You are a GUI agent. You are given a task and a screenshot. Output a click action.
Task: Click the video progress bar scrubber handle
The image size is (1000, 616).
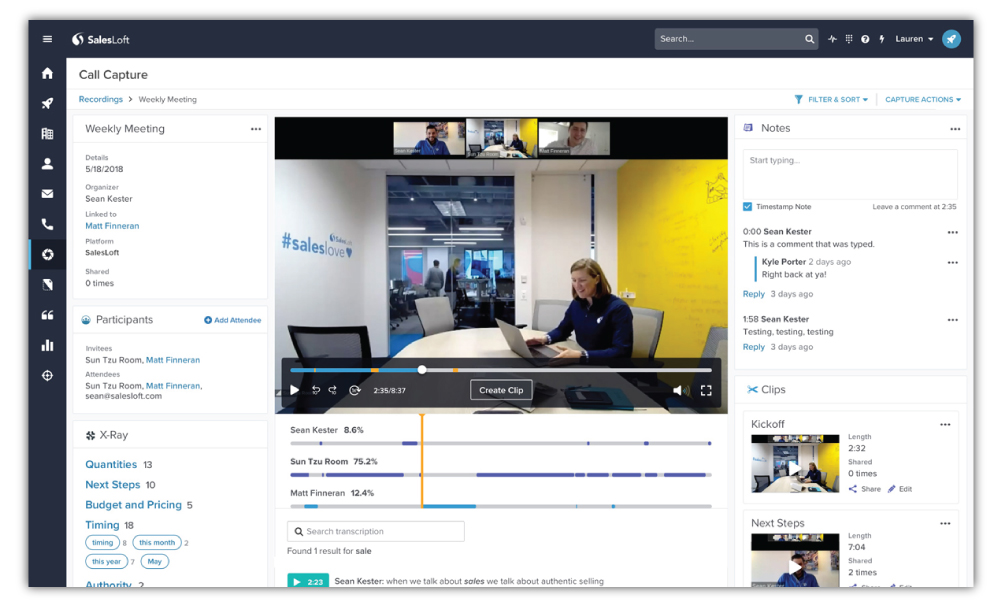point(422,370)
